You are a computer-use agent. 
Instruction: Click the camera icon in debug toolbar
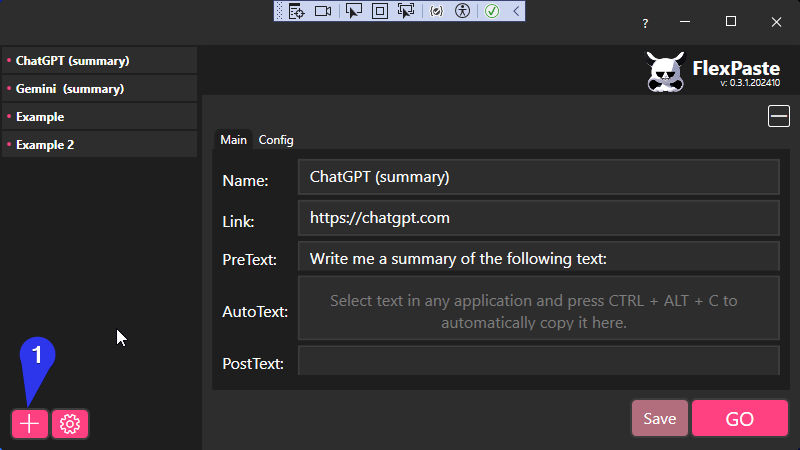(x=323, y=11)
